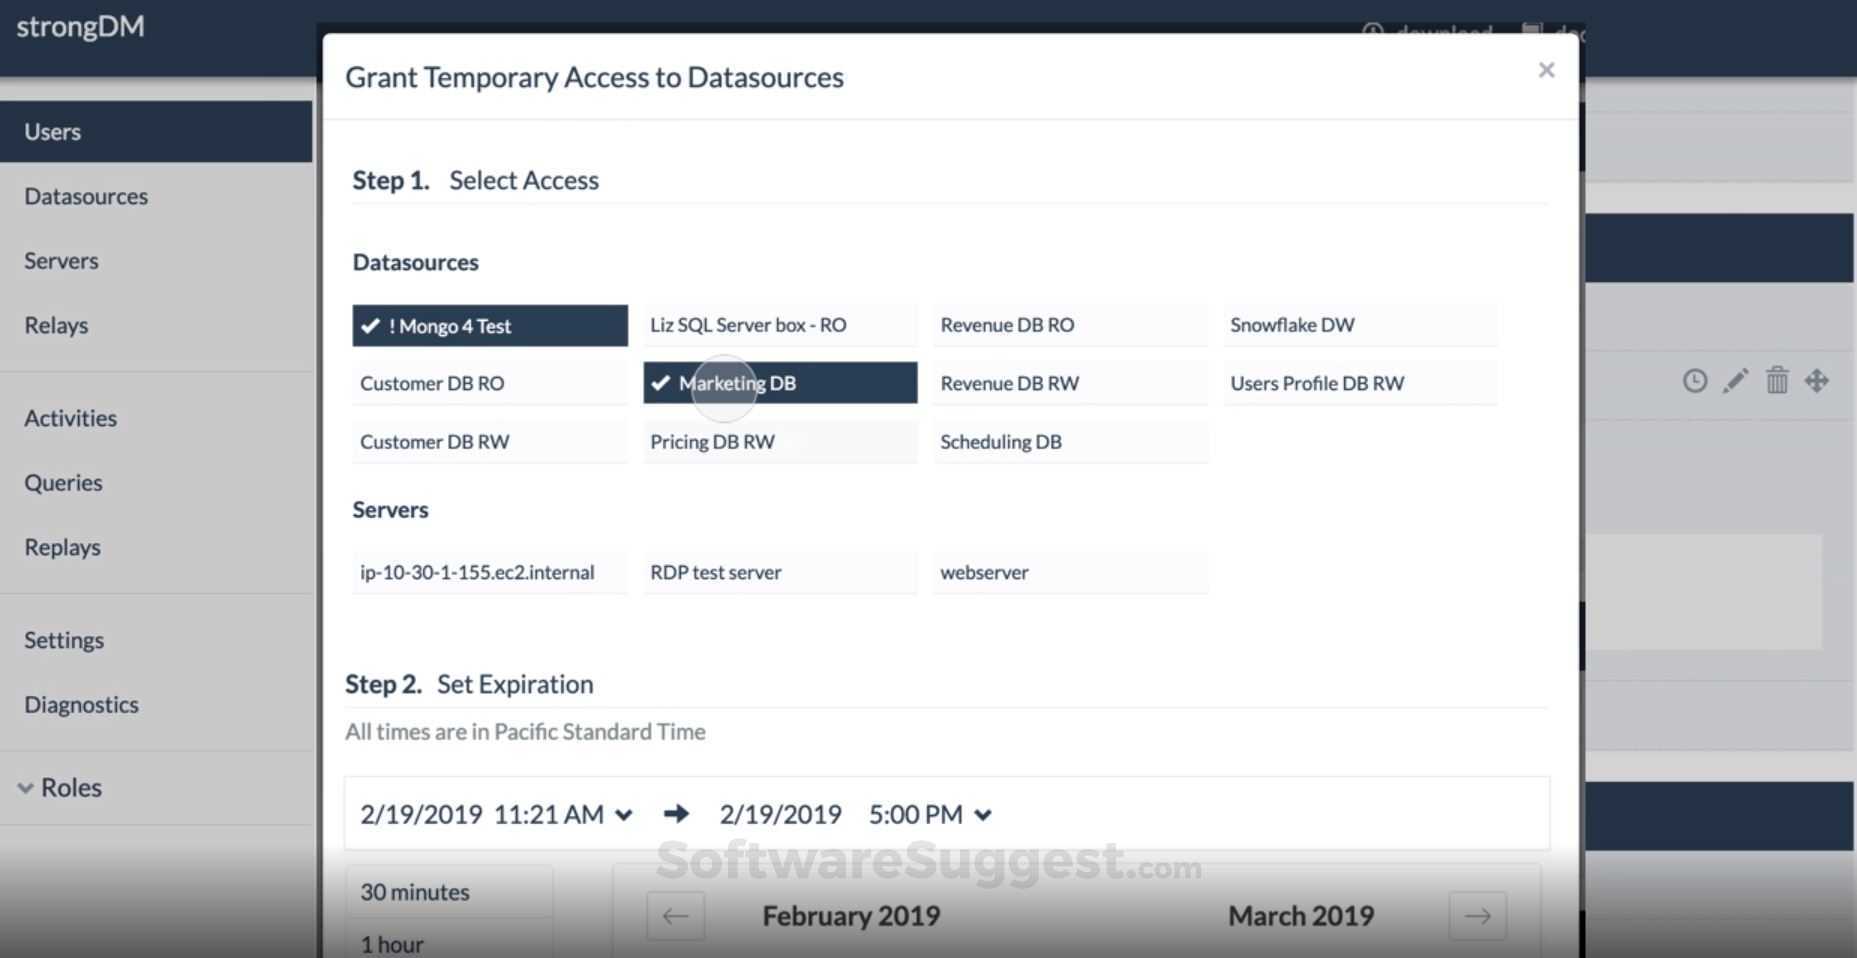This screenshot has height=958, width=1857.
Task: Deselect the Mongo 4 Test datasource
Action: click(489, 325)
